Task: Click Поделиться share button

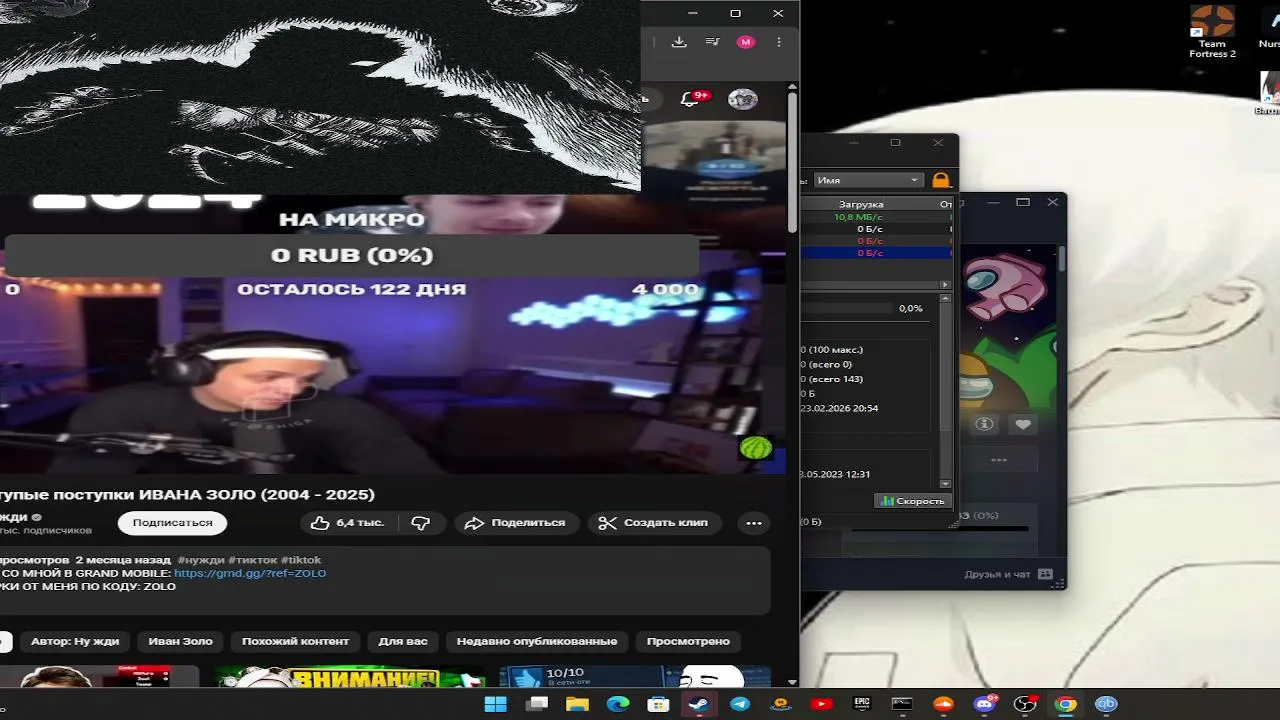Action: (x=515, y=523)
